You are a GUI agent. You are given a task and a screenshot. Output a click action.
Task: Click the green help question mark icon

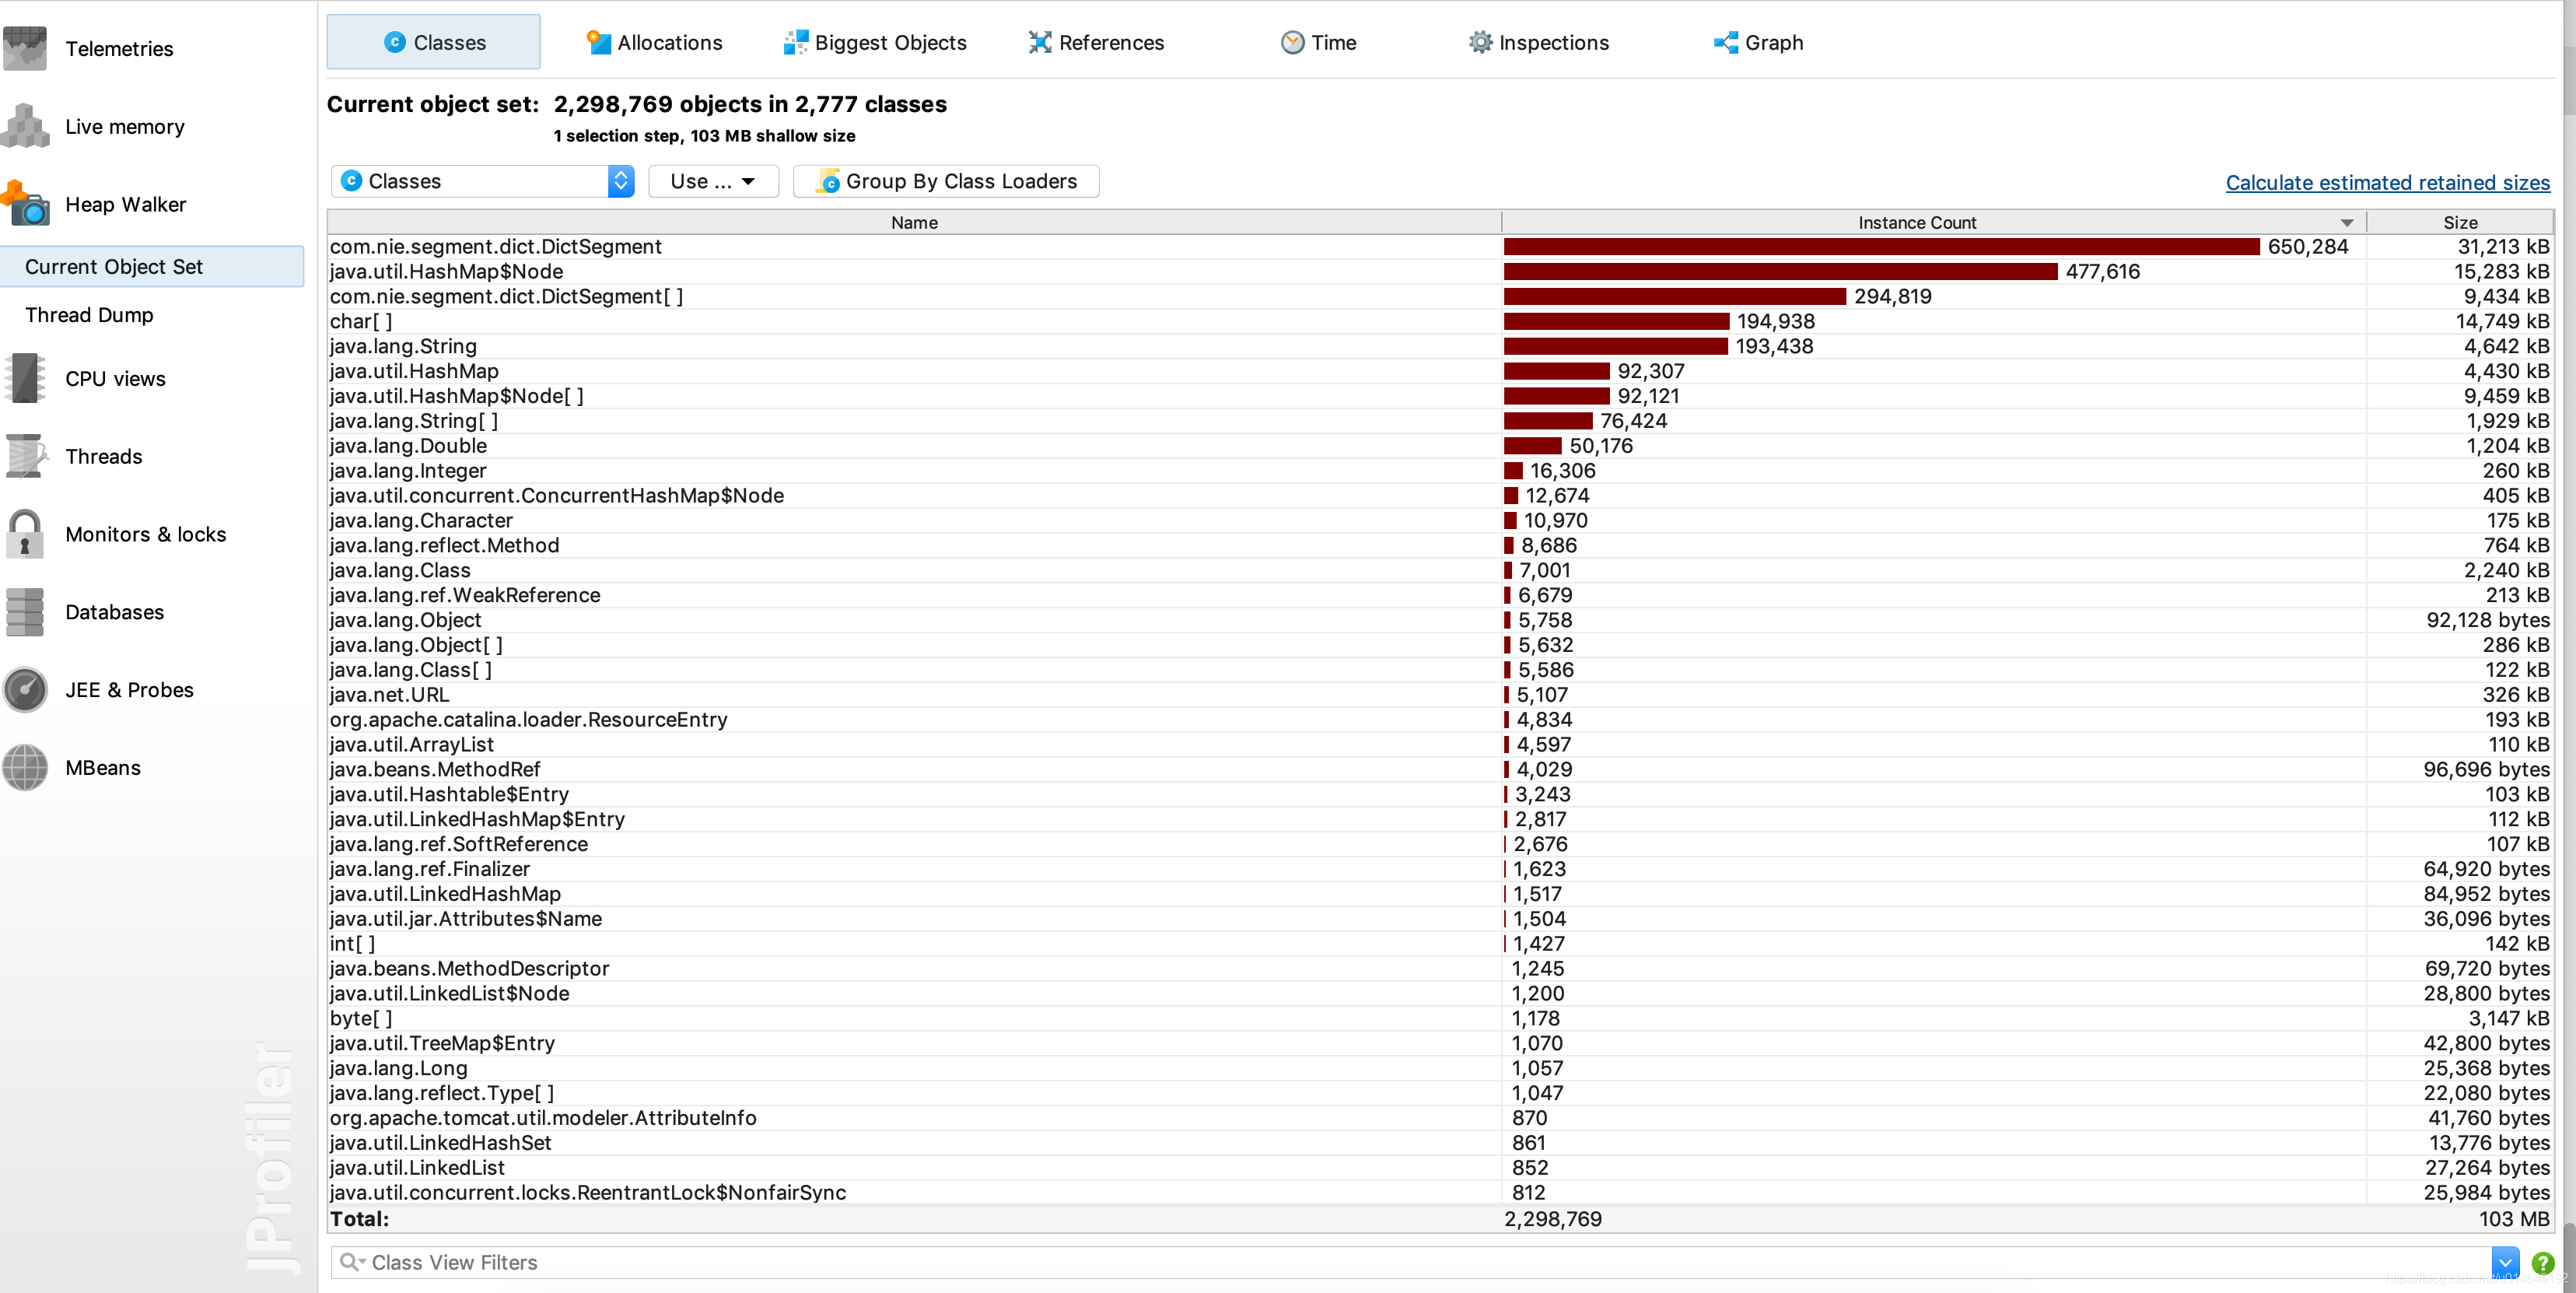coord(2543,1263)
